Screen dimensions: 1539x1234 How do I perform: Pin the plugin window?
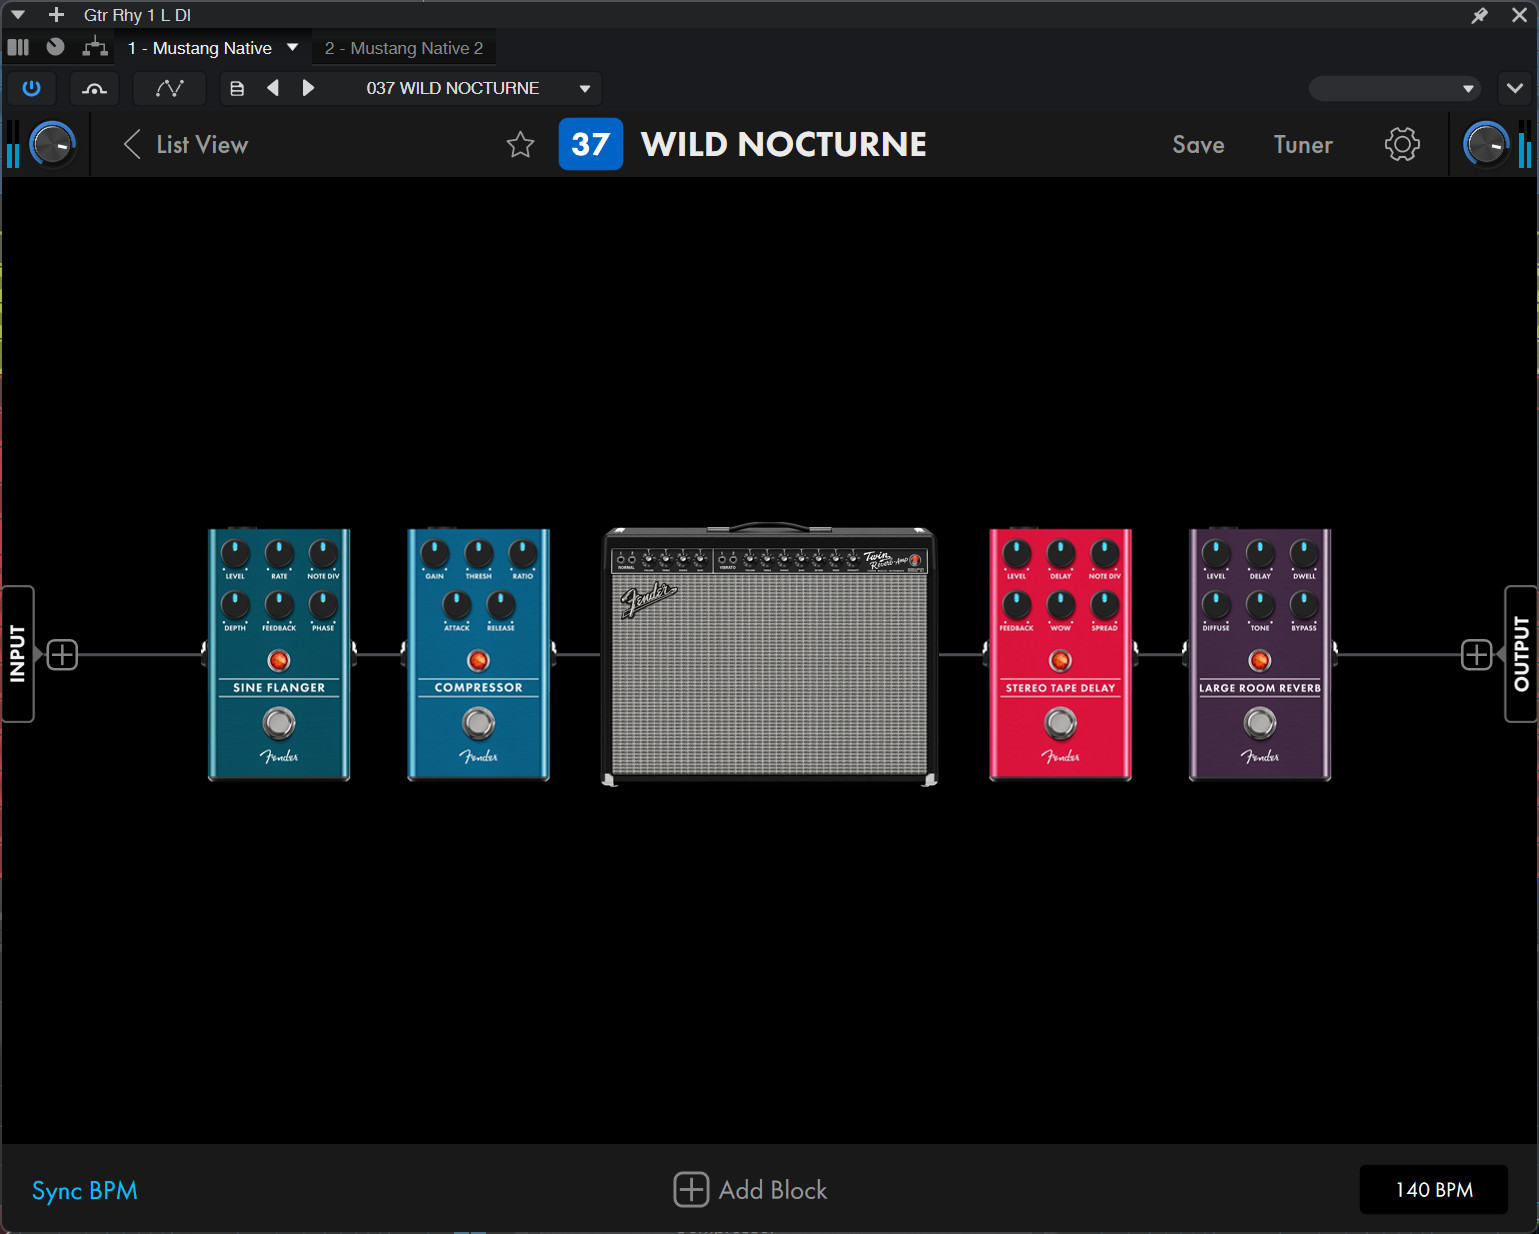(1479, 15)
